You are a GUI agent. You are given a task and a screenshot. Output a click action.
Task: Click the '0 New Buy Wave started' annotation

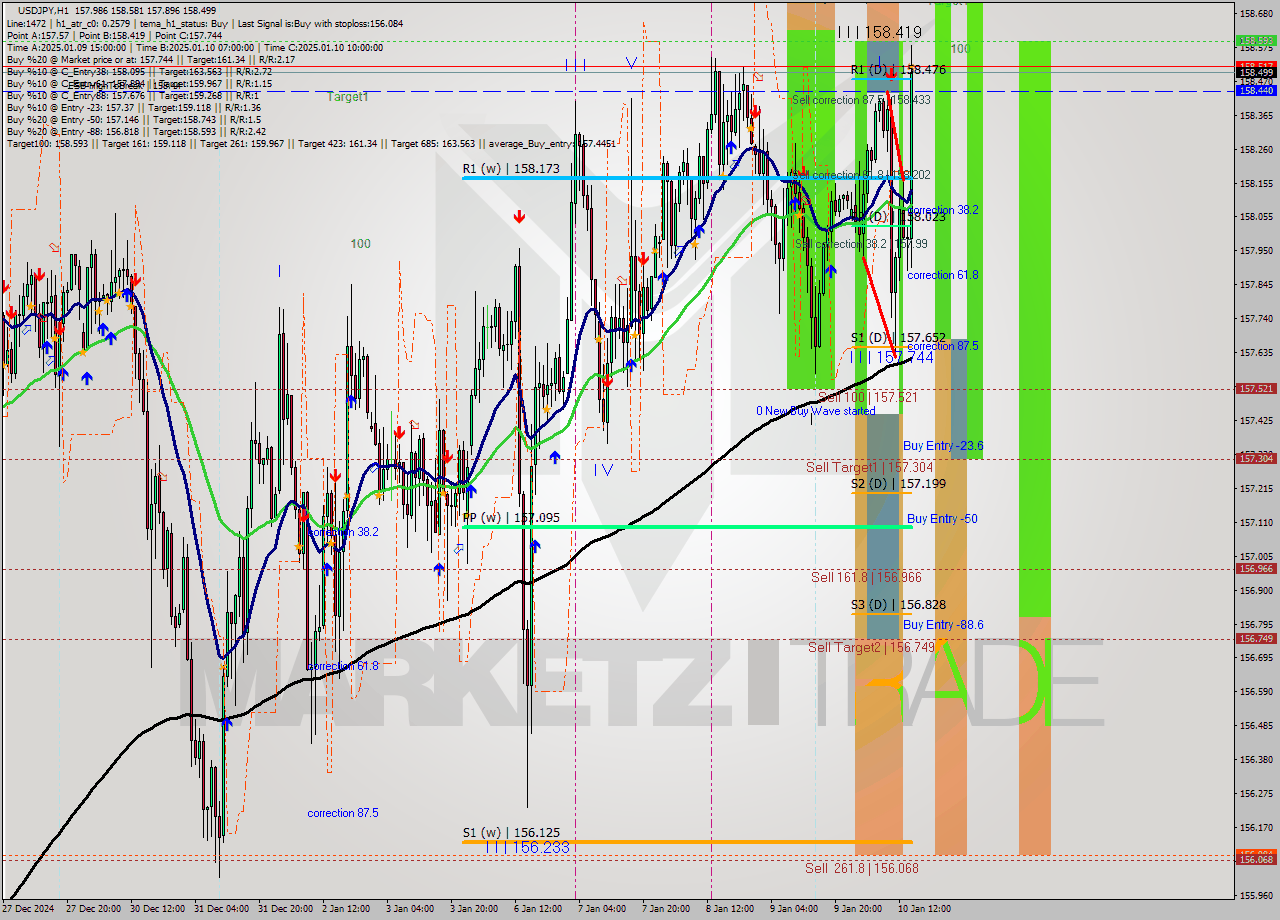click(x=815, y=411)
